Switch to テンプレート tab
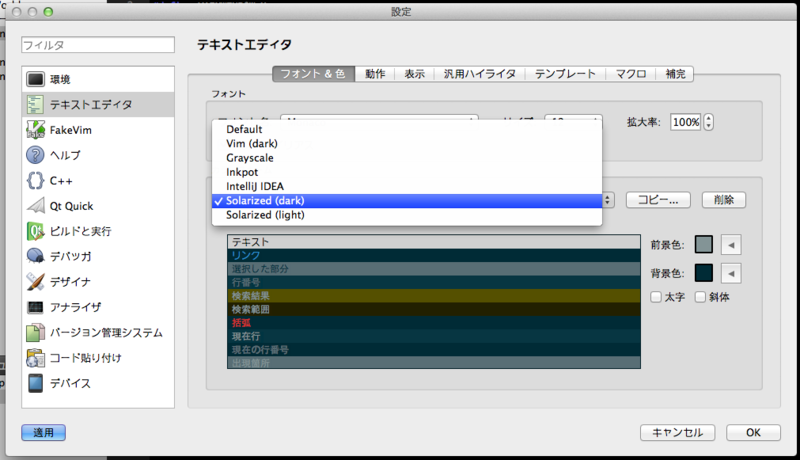The height and width of the screenshot is (460, 800). point(565,74)
